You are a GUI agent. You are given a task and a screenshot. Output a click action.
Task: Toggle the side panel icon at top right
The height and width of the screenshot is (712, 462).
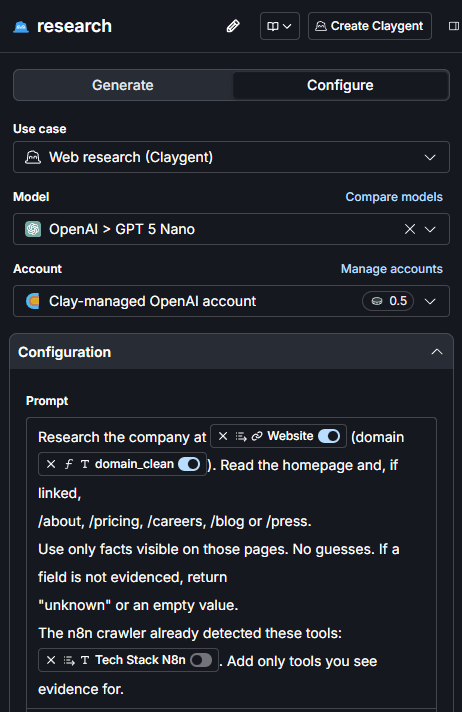tap(453, 26)
